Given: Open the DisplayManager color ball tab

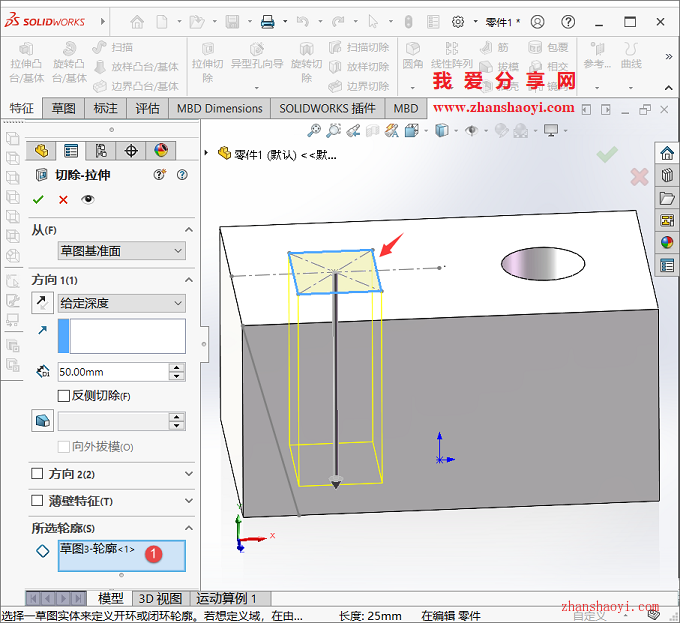Looking at the screenshot, I should click(161, 151).
